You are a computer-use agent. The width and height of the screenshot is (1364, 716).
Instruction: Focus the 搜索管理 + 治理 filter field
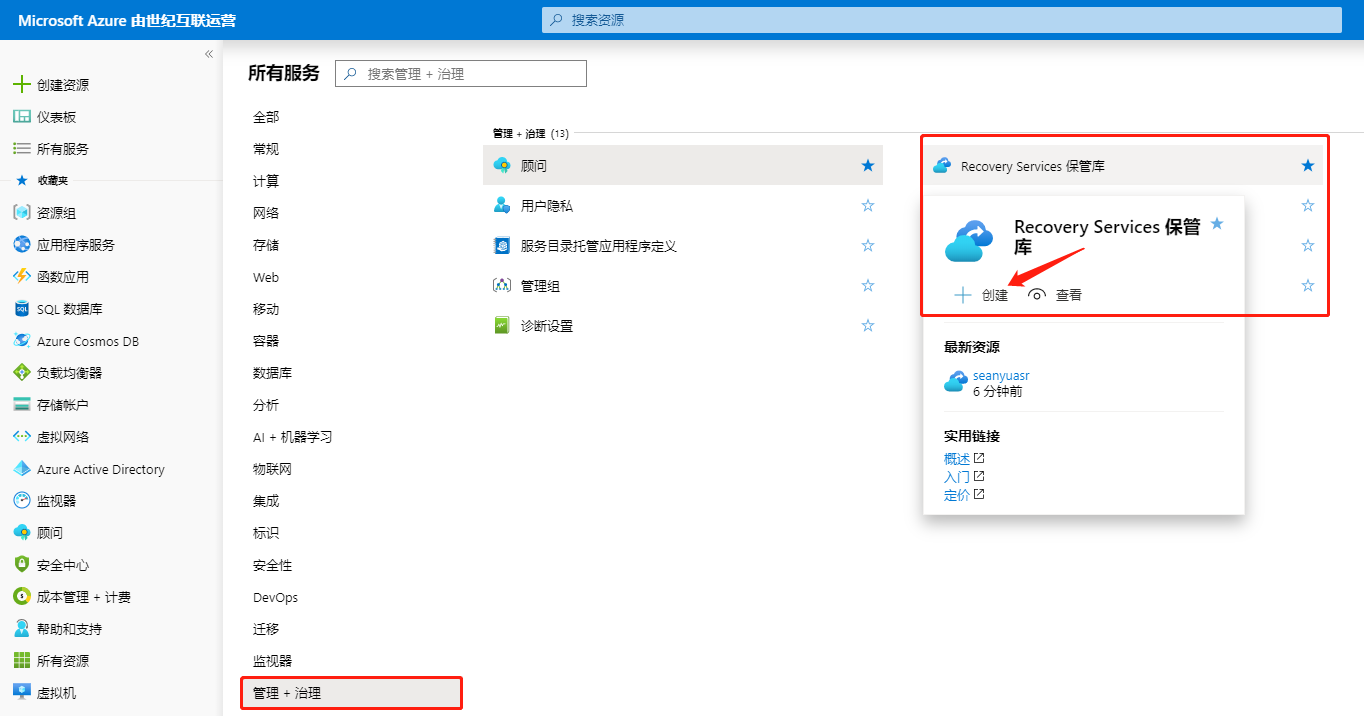(x=461, y=73)
